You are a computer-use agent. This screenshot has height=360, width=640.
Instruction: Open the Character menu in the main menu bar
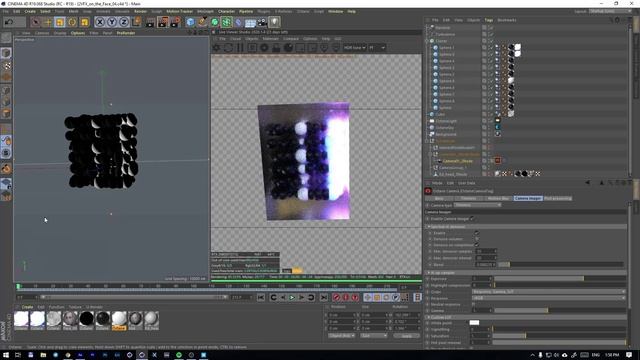pyautogui.click(x=227, y=11)
